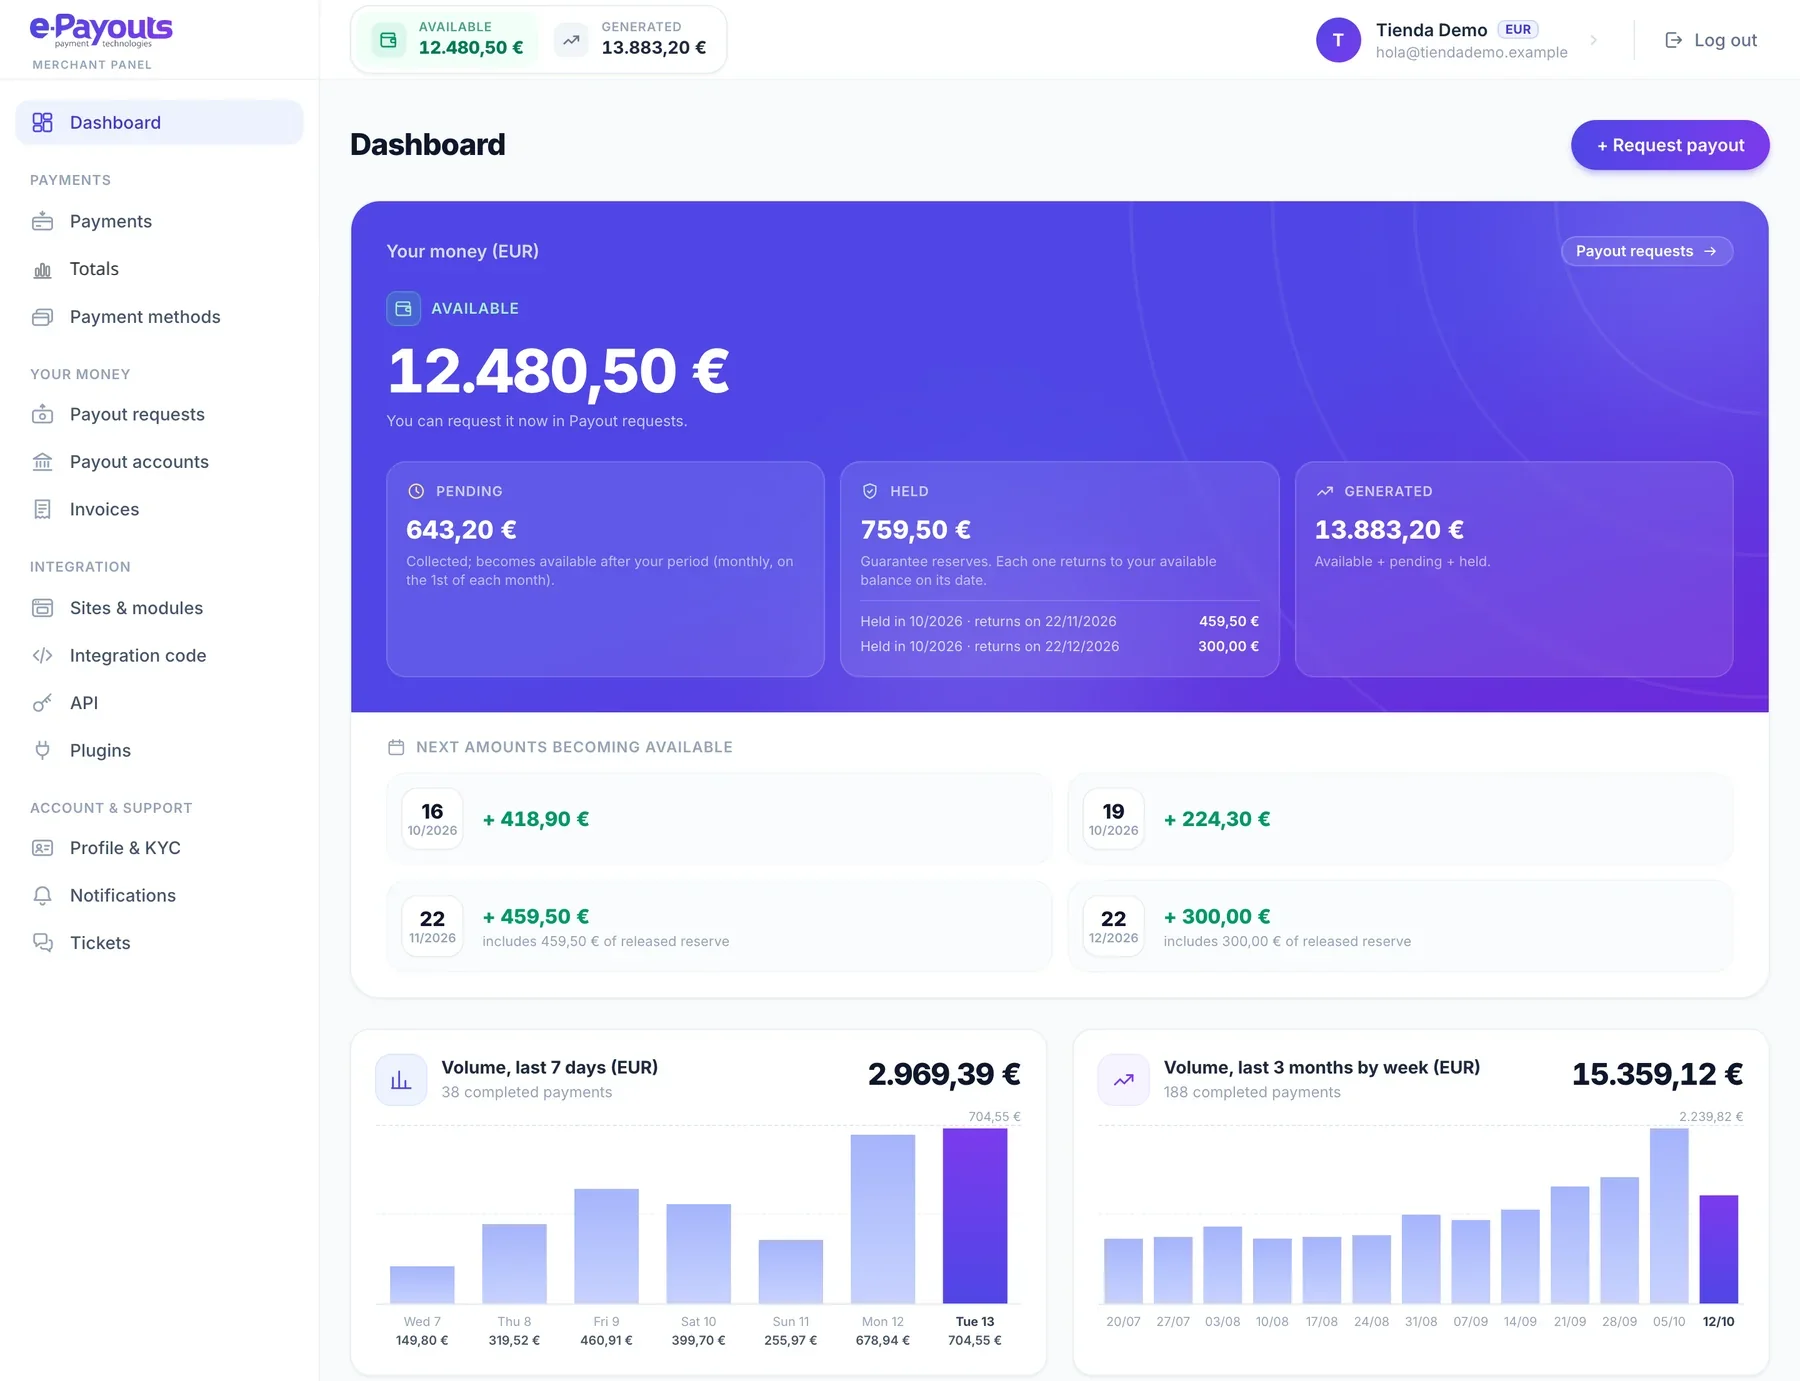Go to Payments in the sidebar
This screenshot has width=1800, height=1381.
[x=159, y=222]
